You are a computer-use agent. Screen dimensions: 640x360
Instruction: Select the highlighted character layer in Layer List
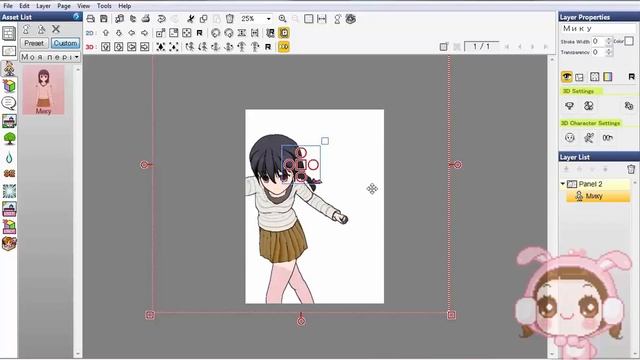tap(598, 196)
